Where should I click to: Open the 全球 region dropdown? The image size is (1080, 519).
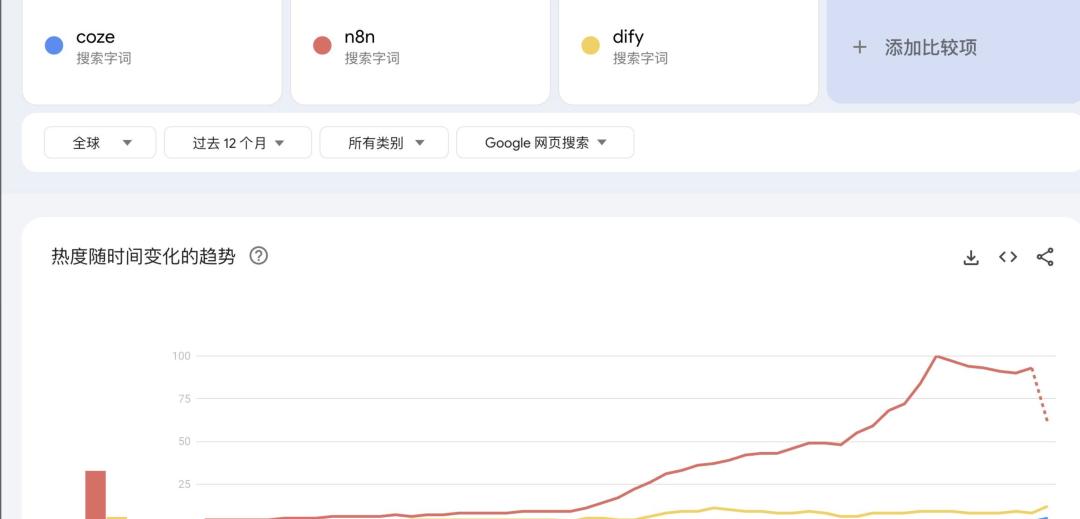click(100, 142)
